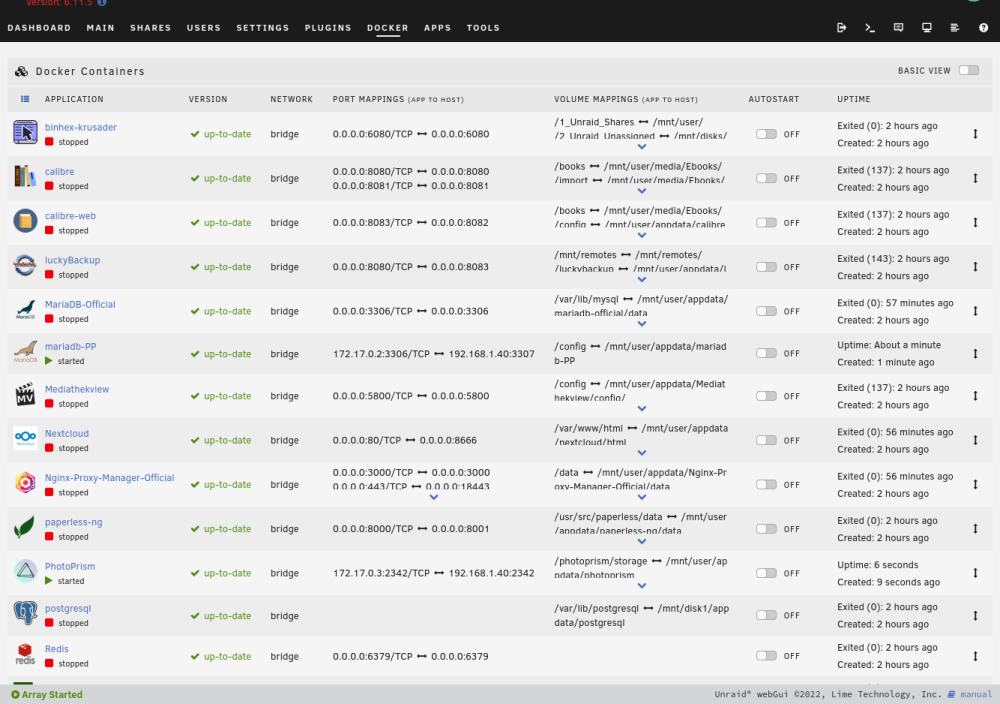Click the mariadb-PP container icon
This screenshot has height=704, width=1000.
coord(26,352)
